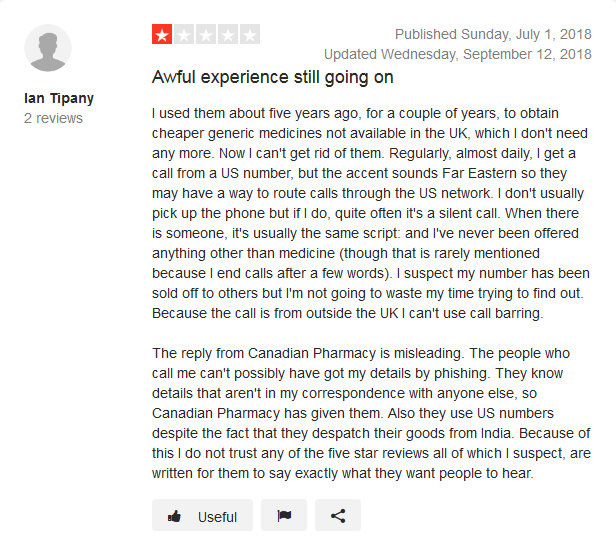This screenshot has width=616, height=546.
Task: Click the second grey rating star
Action: (184, 34)
